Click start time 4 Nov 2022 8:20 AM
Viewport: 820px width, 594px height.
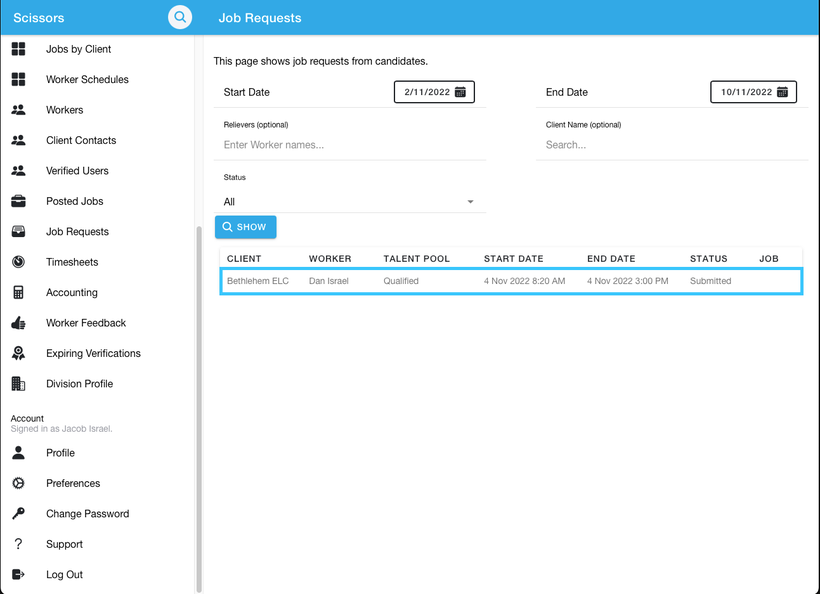pos(525,281)
